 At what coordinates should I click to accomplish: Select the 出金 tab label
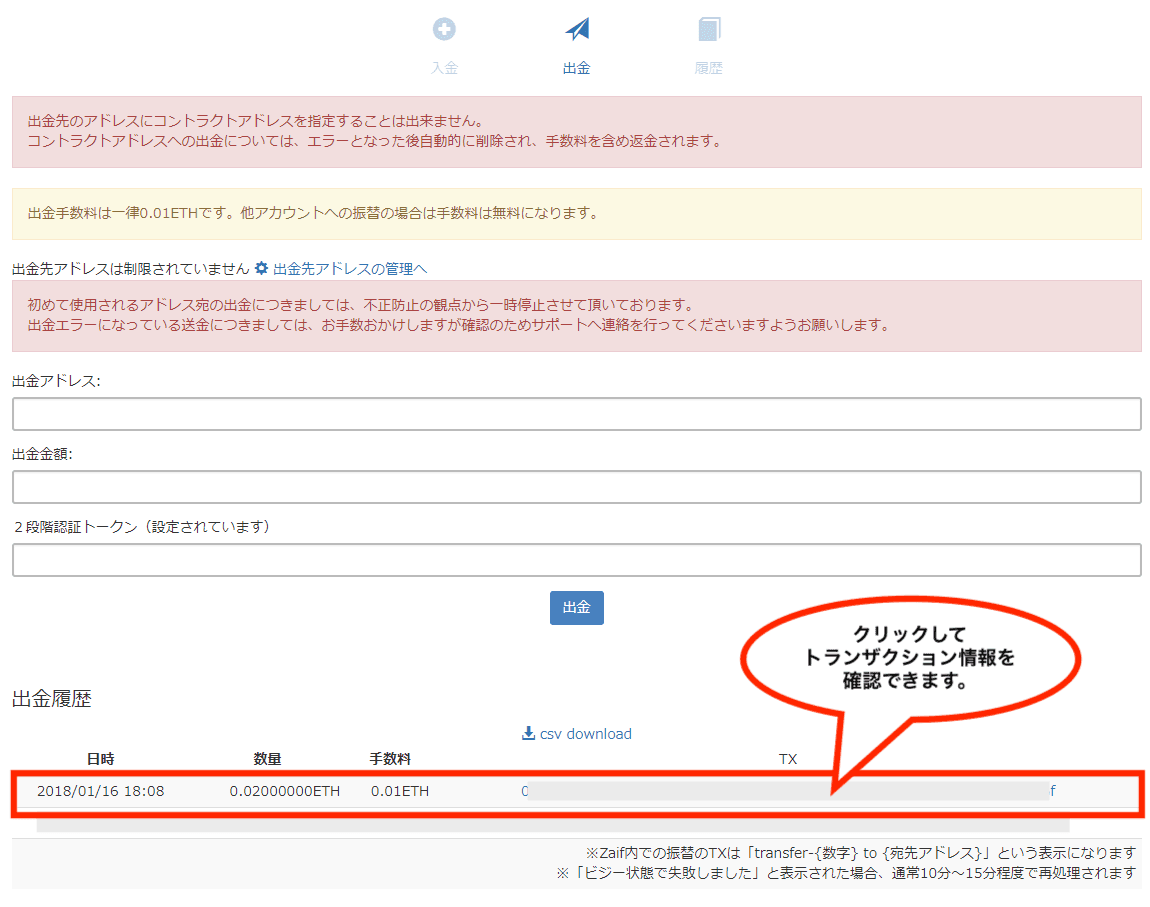(577, 69)
